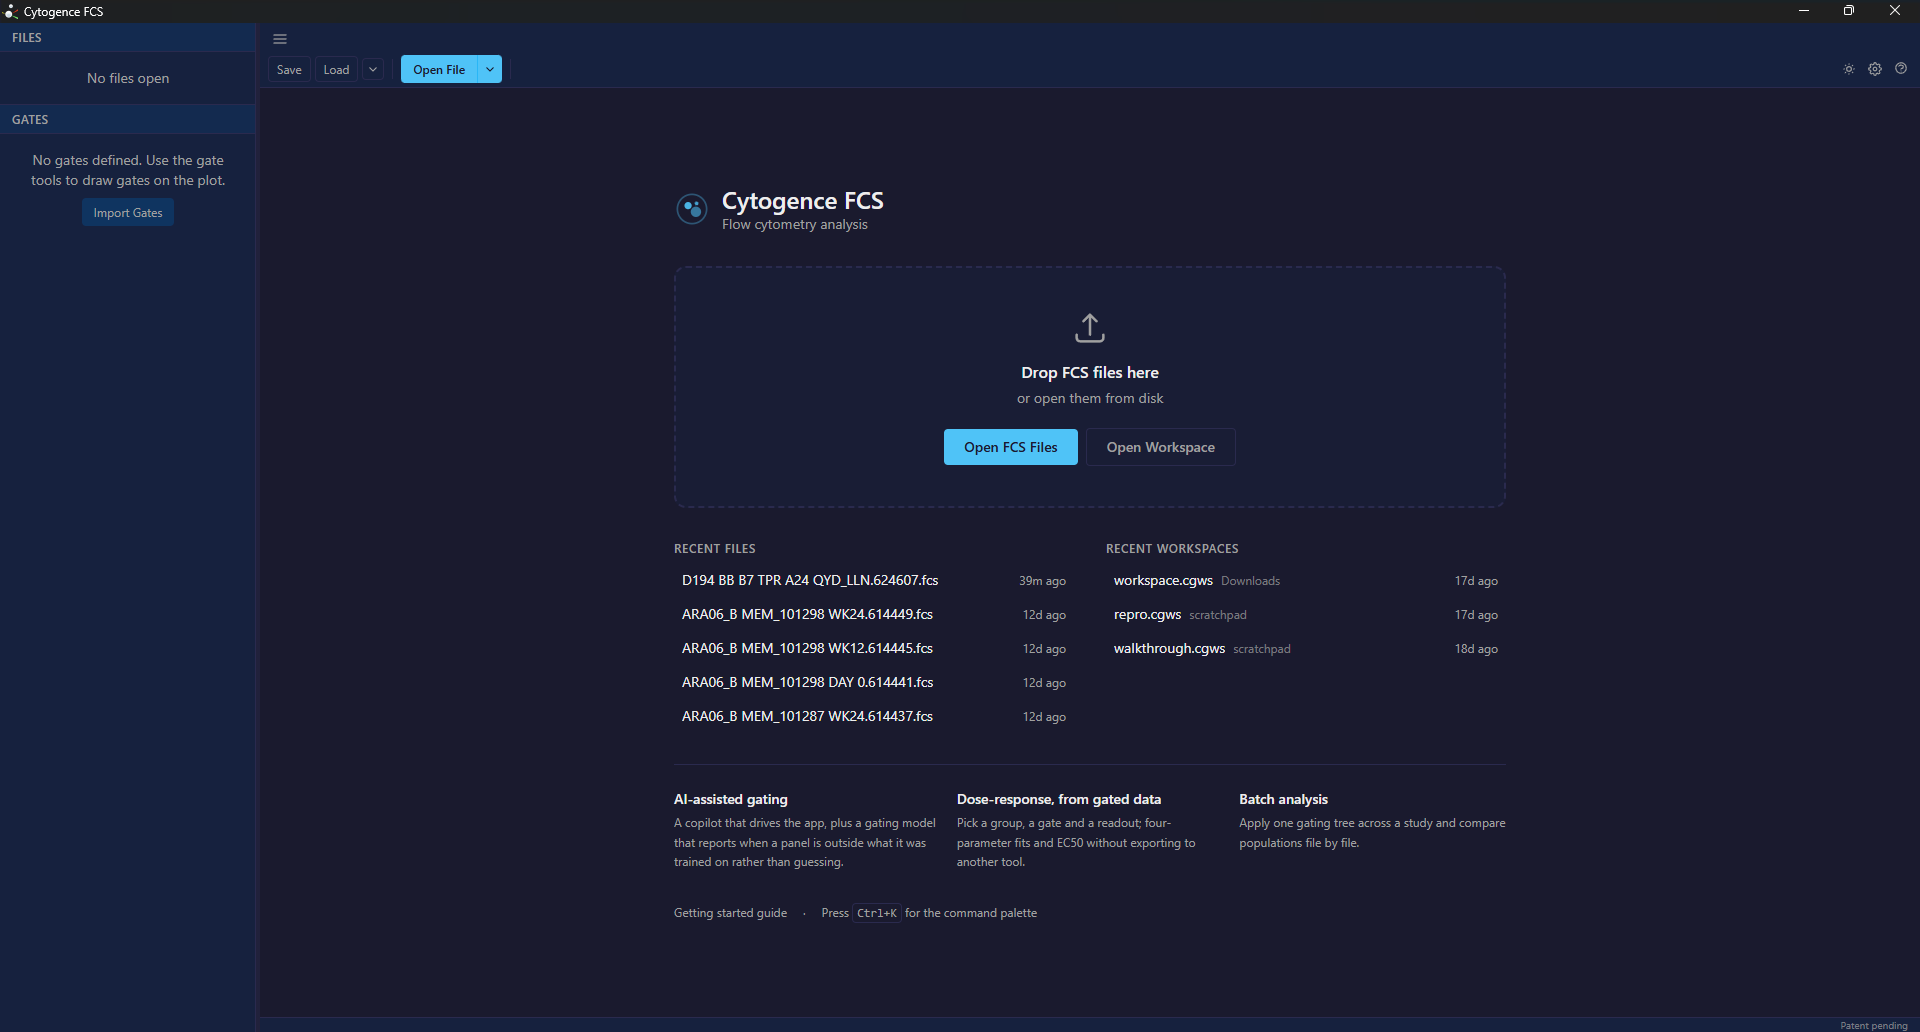Click the FILES panel header
Image resolution: width=1920 pixels, height=1032 pixels.
point(128,38)
